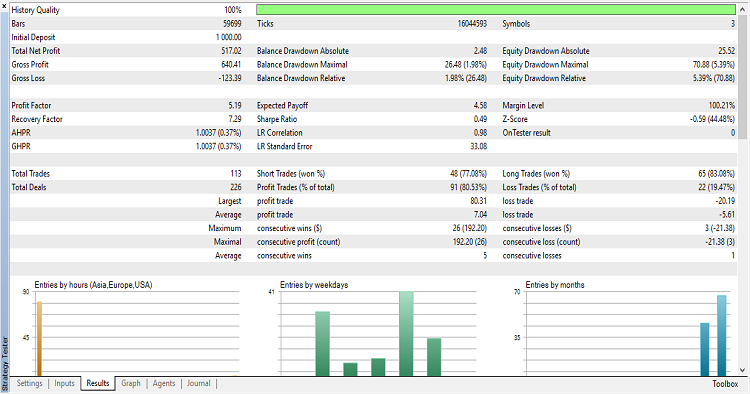Click the largest loss trade value -20.19
The height and width of the screenshot is (394, 750).
[726, 201]
